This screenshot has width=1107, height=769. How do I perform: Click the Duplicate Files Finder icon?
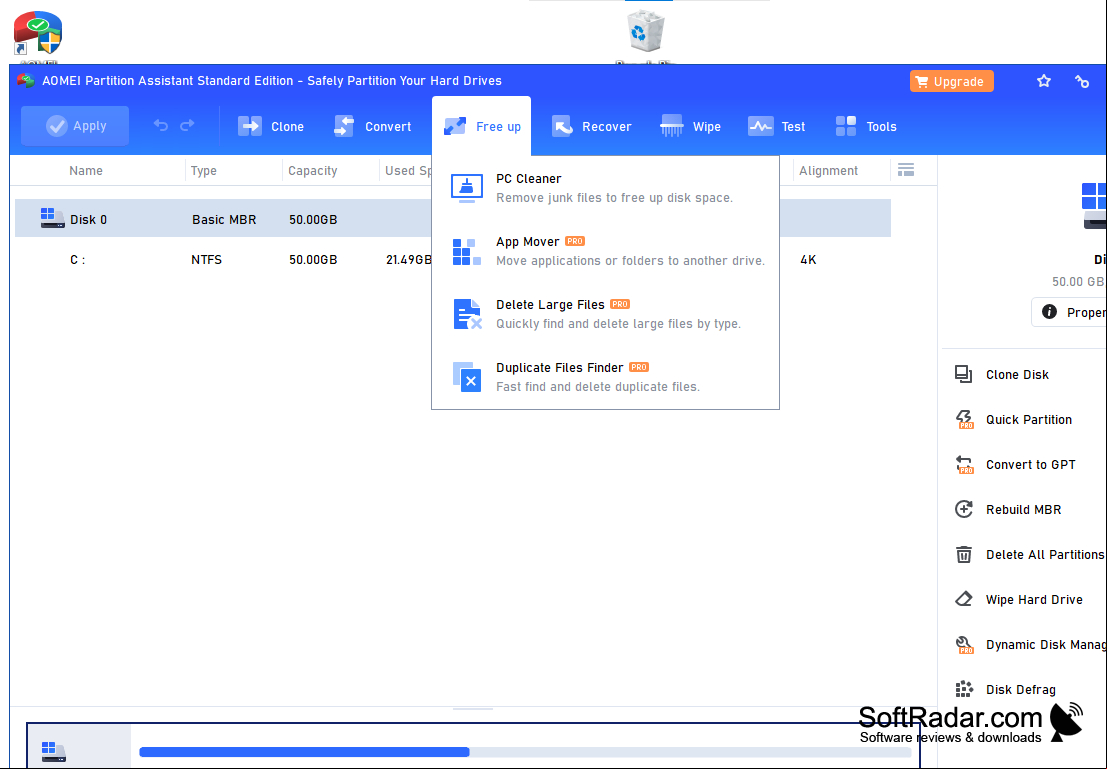(x=467, y=377)
